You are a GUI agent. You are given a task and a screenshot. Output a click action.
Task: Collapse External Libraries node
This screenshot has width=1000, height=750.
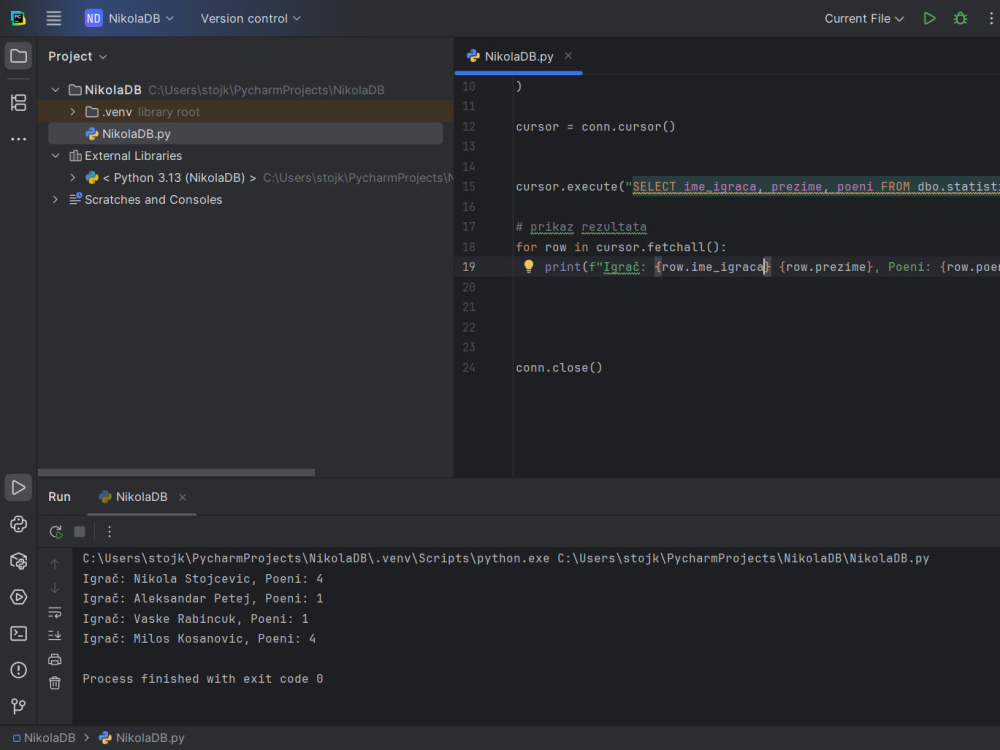click(x=55, y=156)
